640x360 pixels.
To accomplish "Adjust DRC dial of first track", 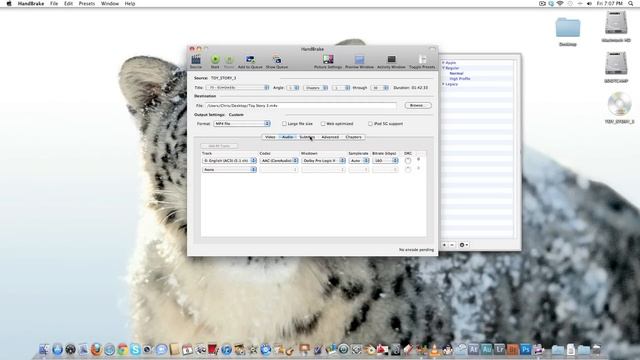I will (x=408, y=161).
